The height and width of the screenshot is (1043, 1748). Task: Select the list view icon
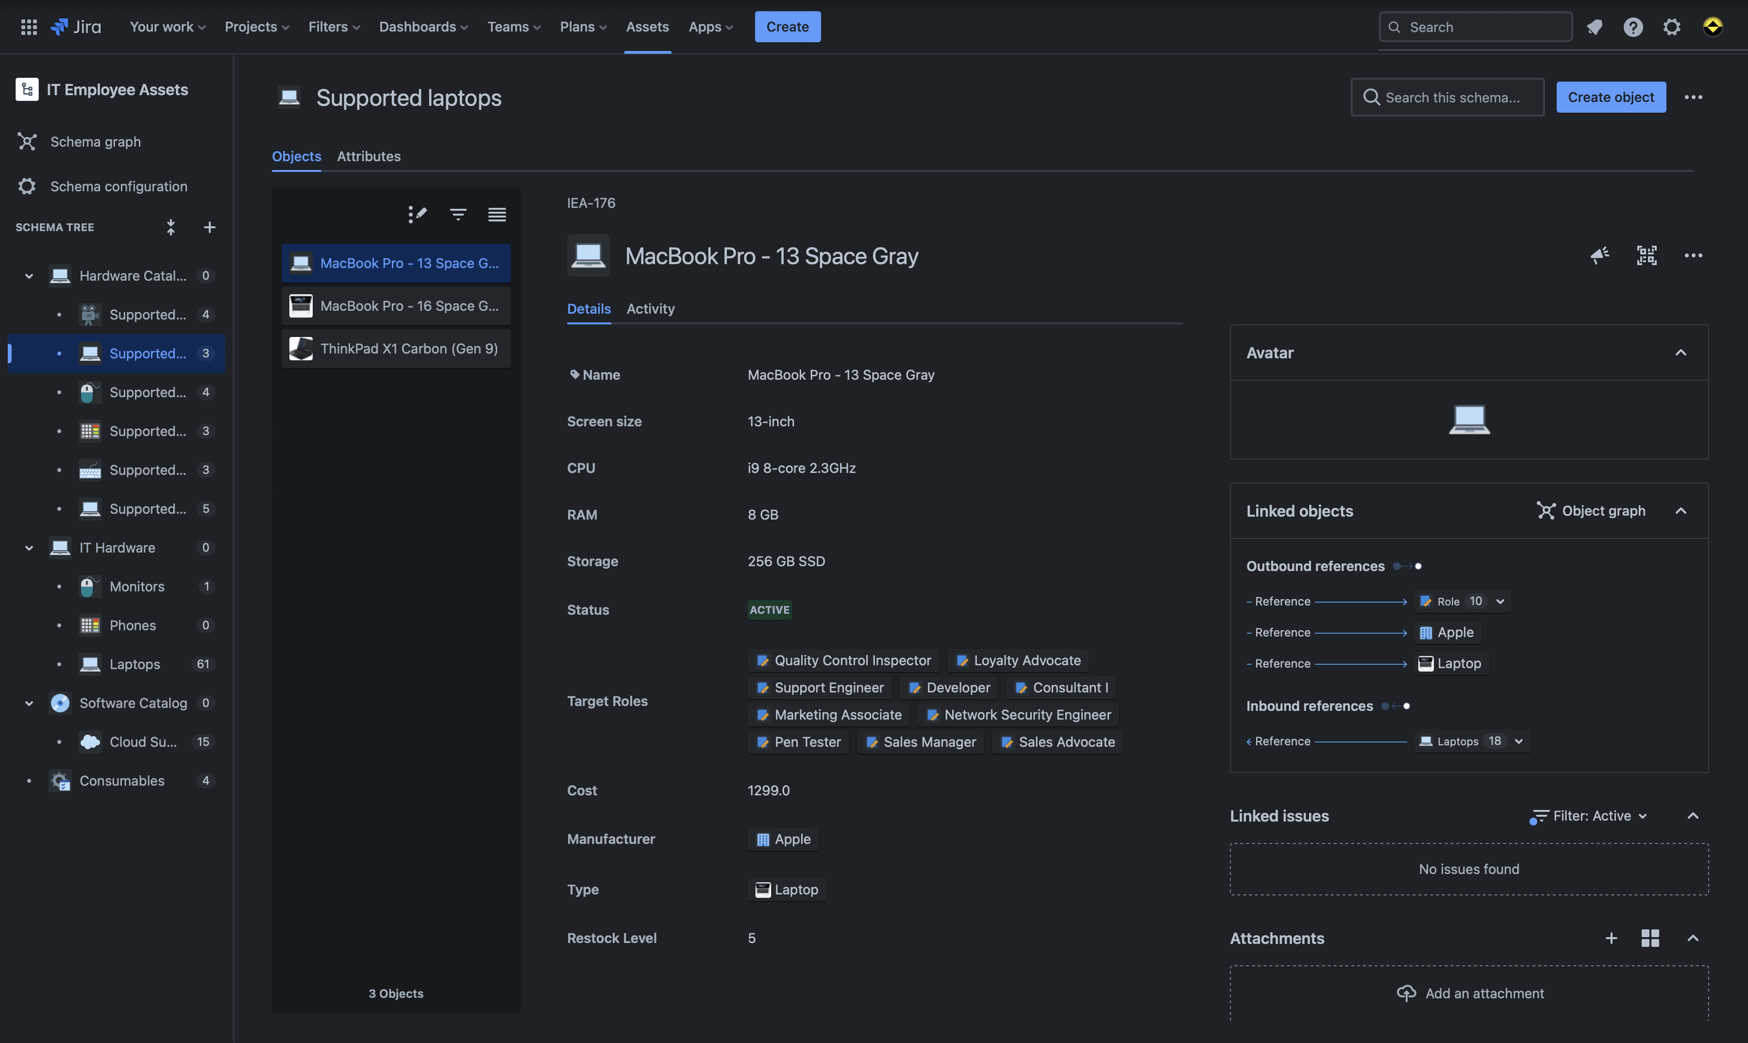tap(497, 214)
